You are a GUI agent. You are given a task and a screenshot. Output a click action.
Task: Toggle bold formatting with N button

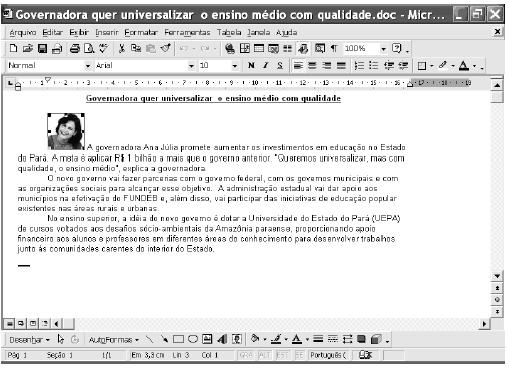[251, 65]
